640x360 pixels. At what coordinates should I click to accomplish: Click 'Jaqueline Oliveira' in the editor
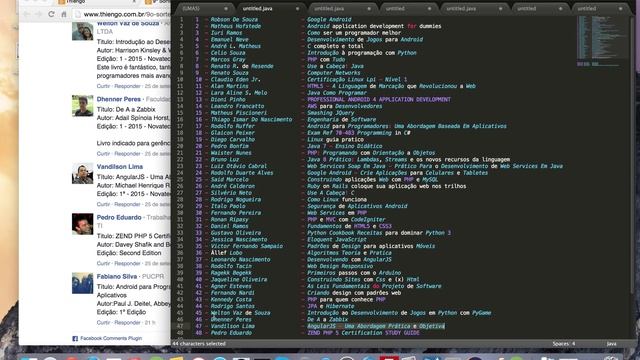coord(239,280)
